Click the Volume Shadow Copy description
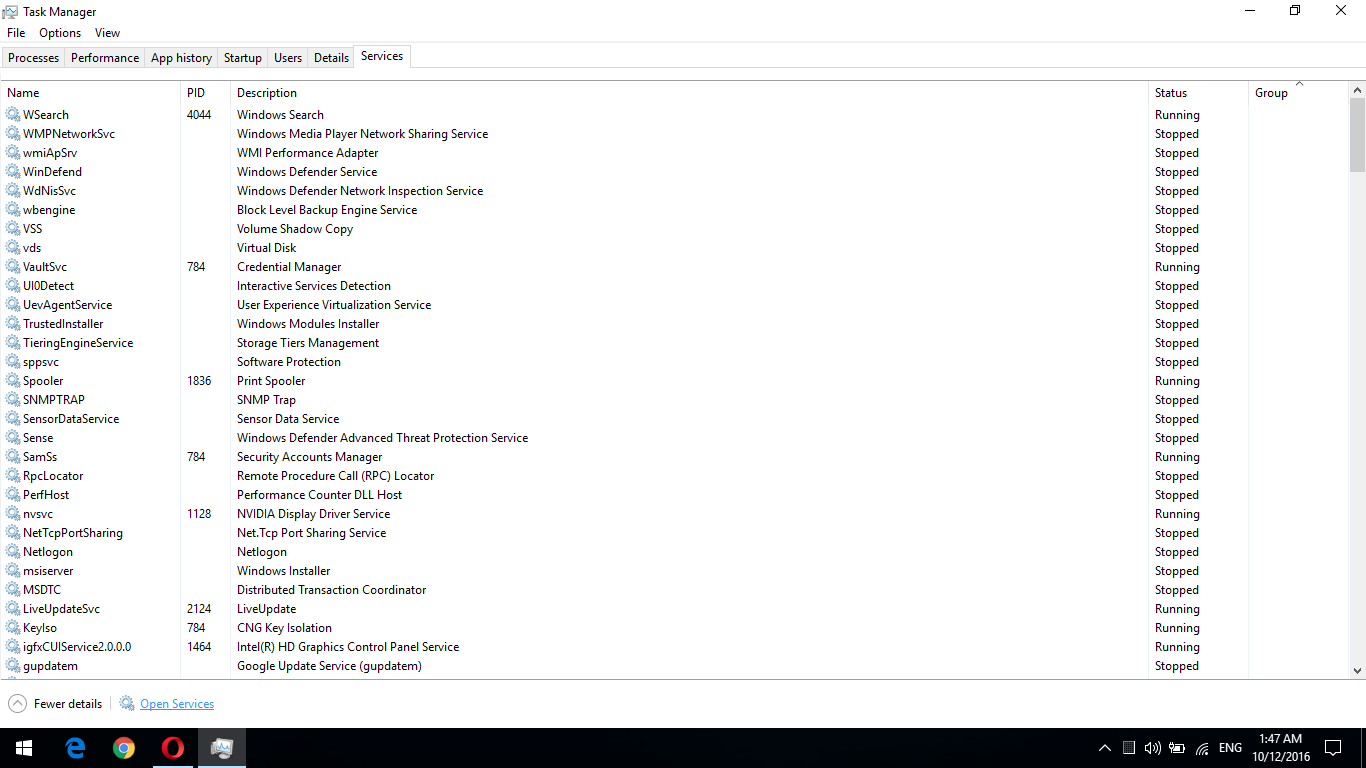The height and width of the screenshot is (768, 1366). [295, 229]
